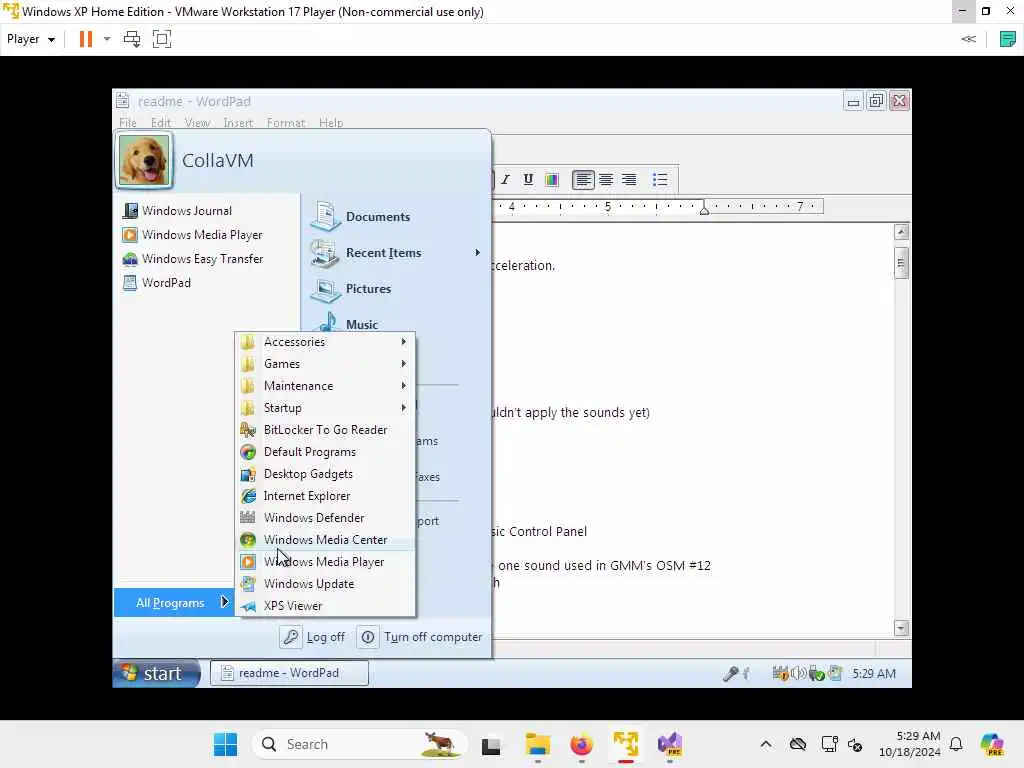Open Visual Studio on host taskbar
The image size is (1024, 768).
click(669, 744)
